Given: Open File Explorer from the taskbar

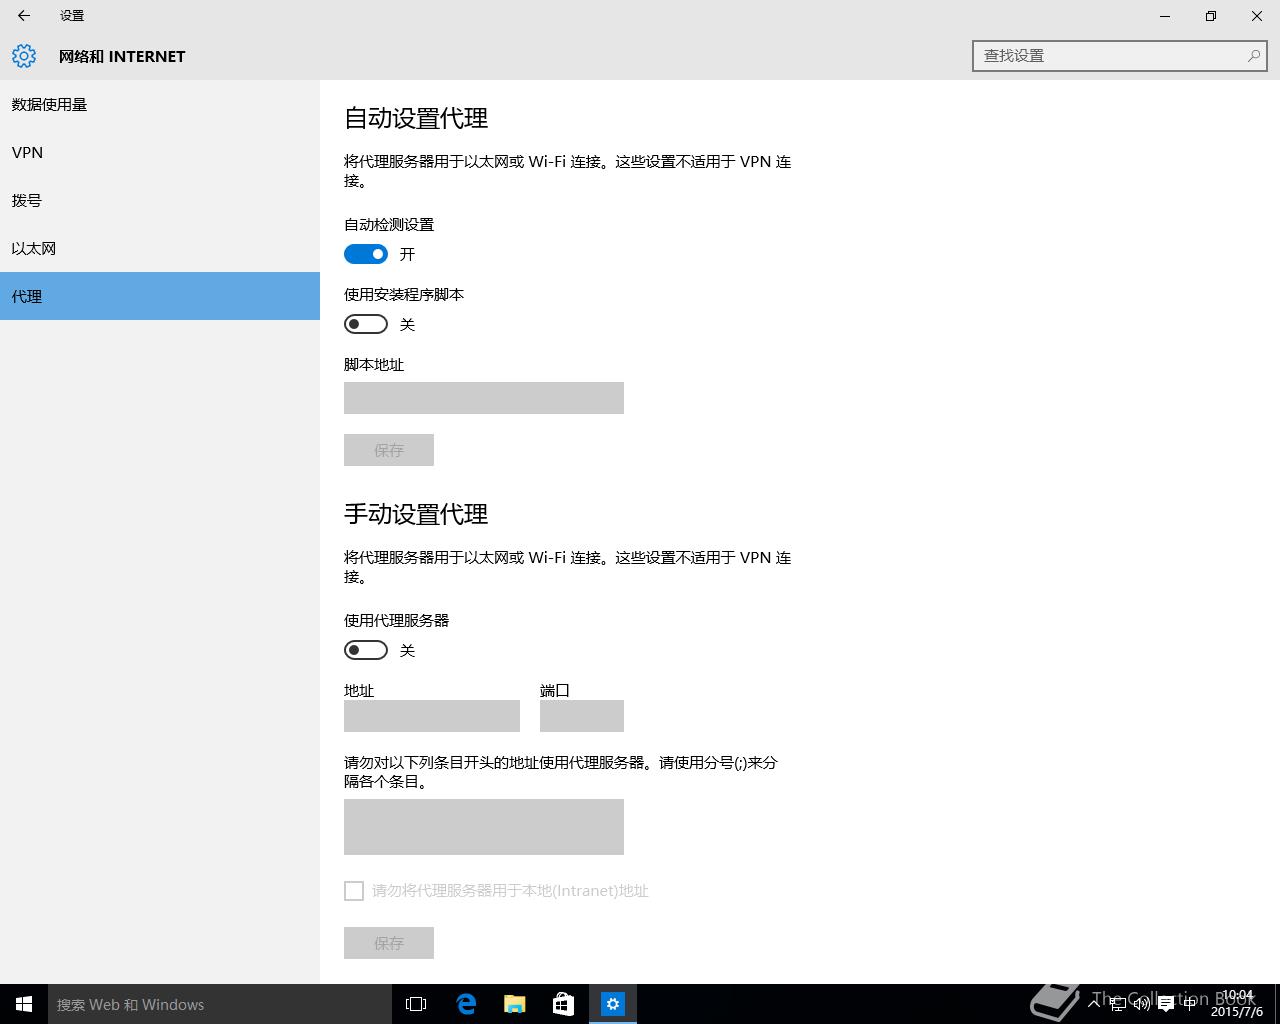Looking at the screenshot, I should point(515,1004).
